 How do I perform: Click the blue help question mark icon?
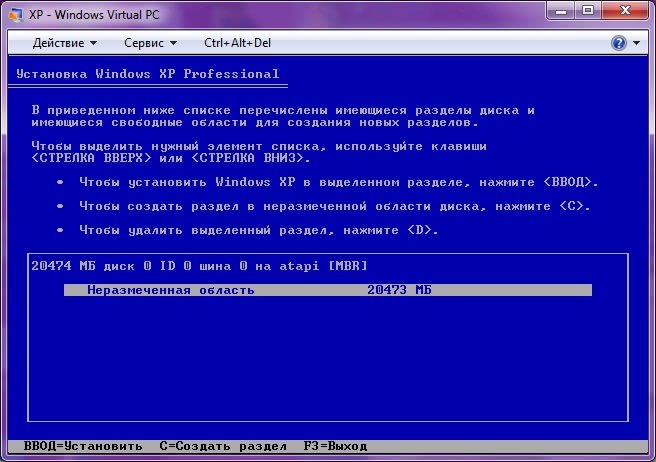coord(619,43)
